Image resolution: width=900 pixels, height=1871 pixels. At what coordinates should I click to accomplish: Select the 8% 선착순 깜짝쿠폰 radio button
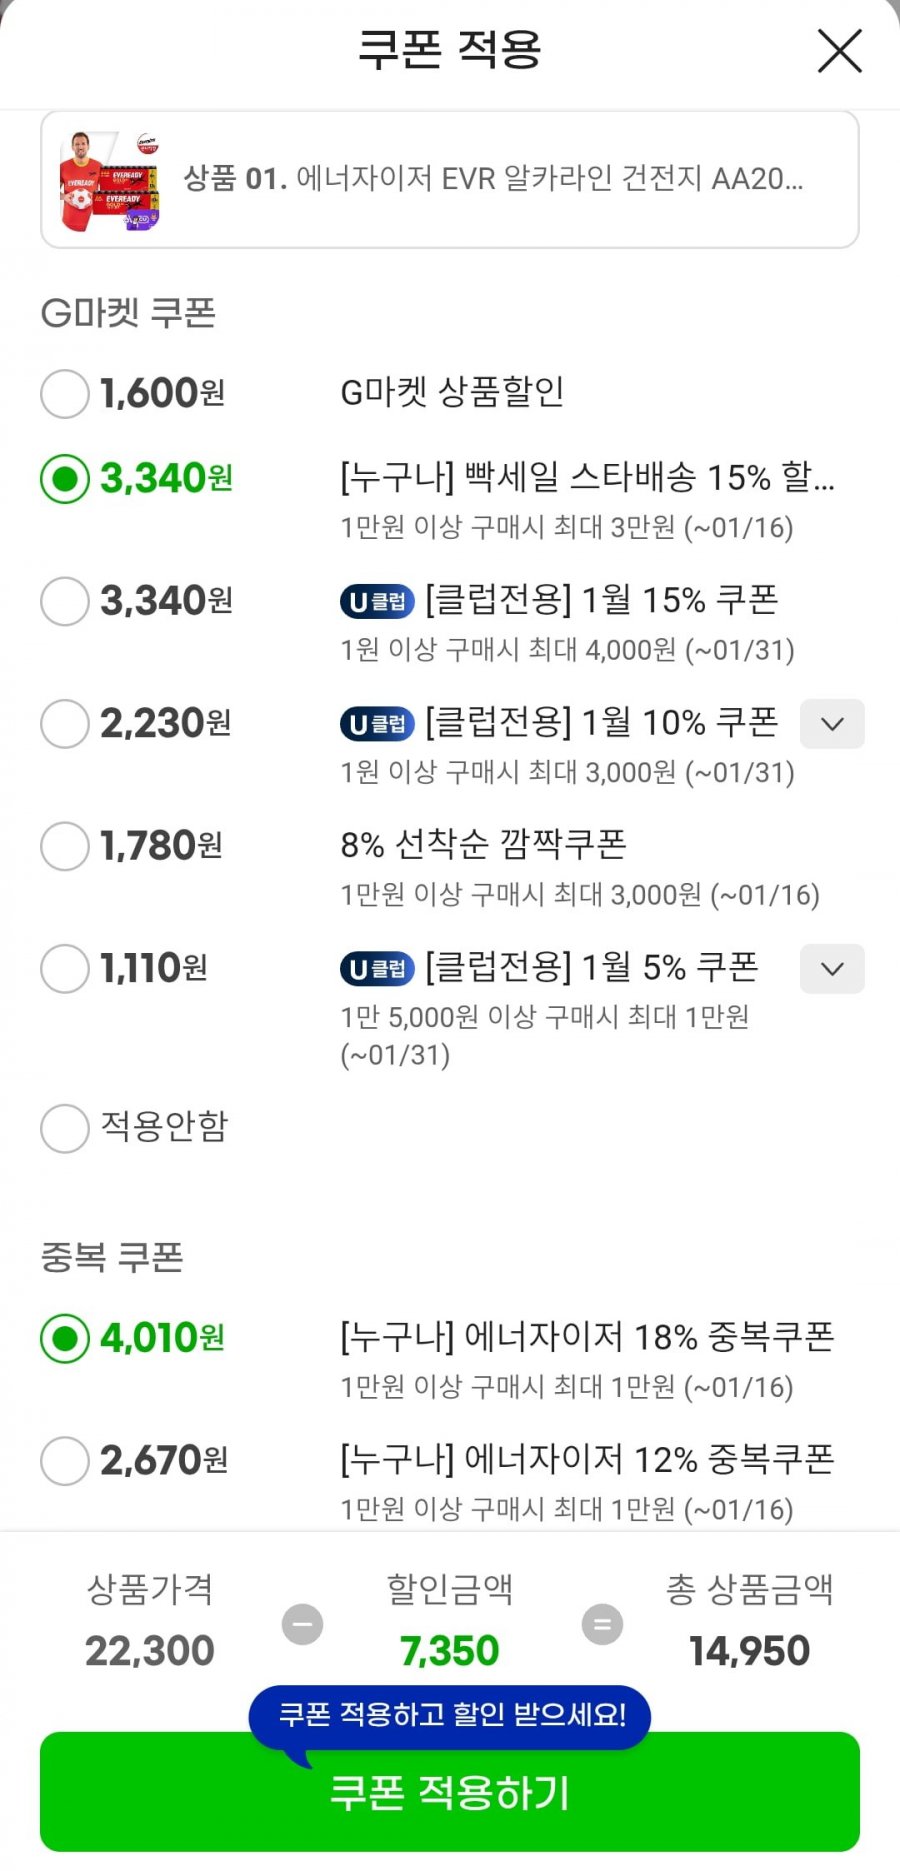(x=65, y=846)
